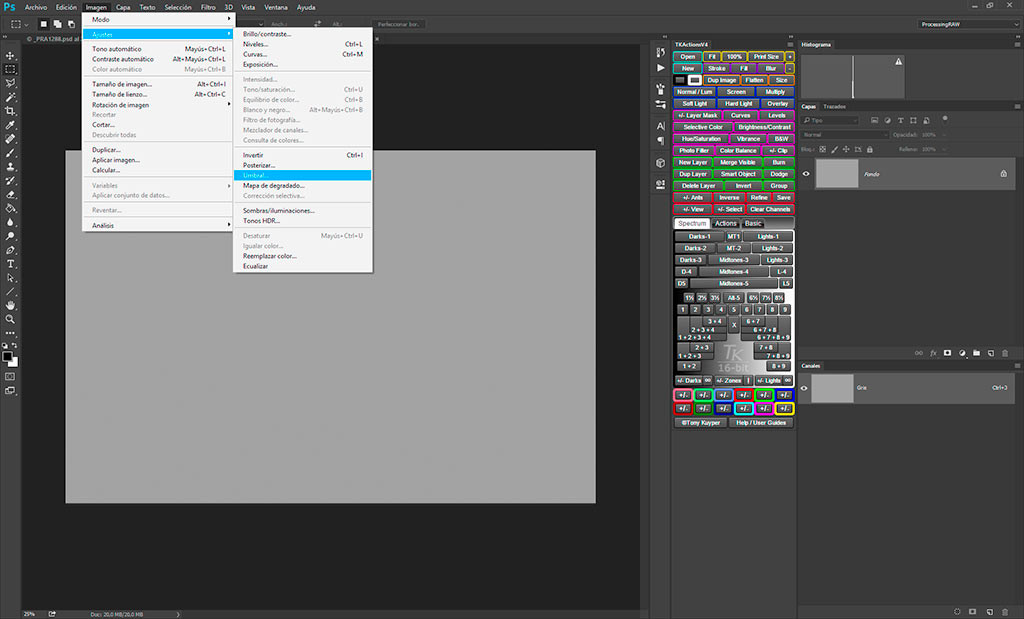Click the delete layer trash icon
Viewport: 1024px width, 619px height.
coord(1005,353)
